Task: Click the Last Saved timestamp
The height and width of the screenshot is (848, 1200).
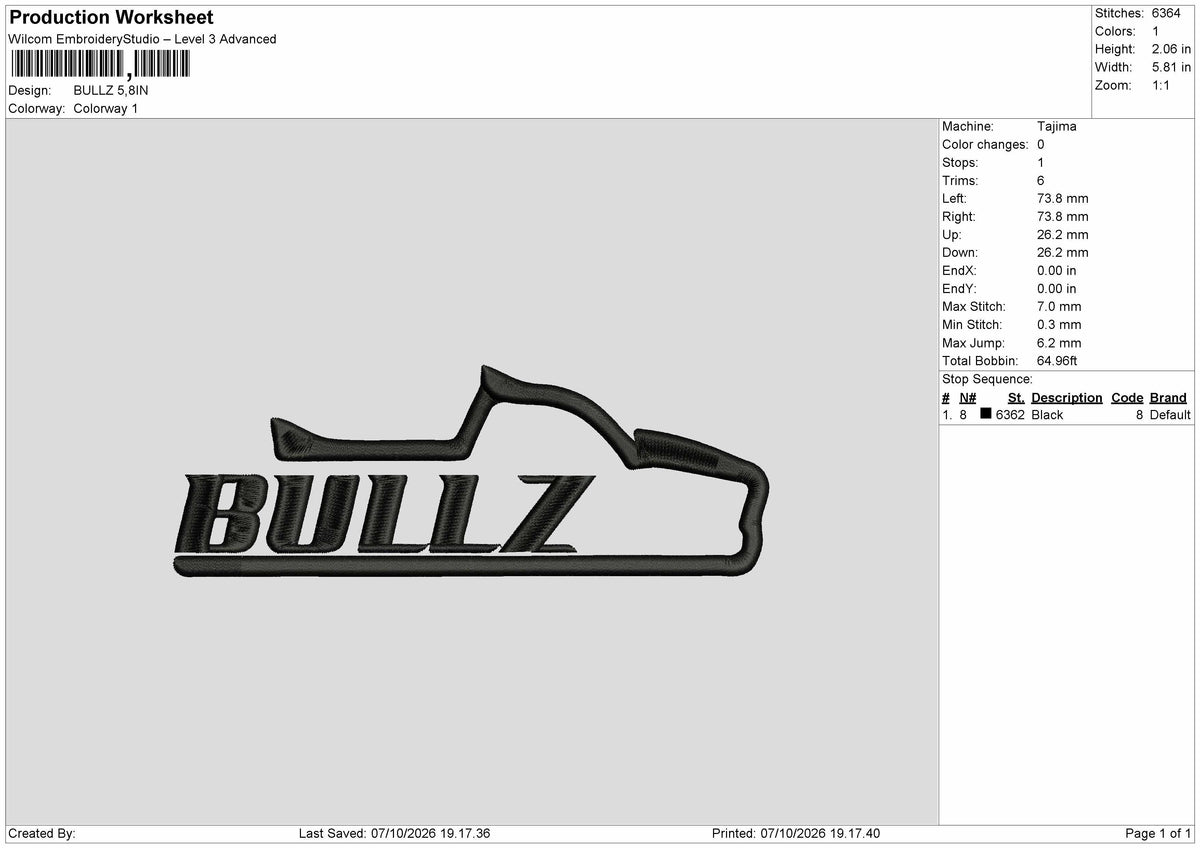Action: click(x=394, y=834)
